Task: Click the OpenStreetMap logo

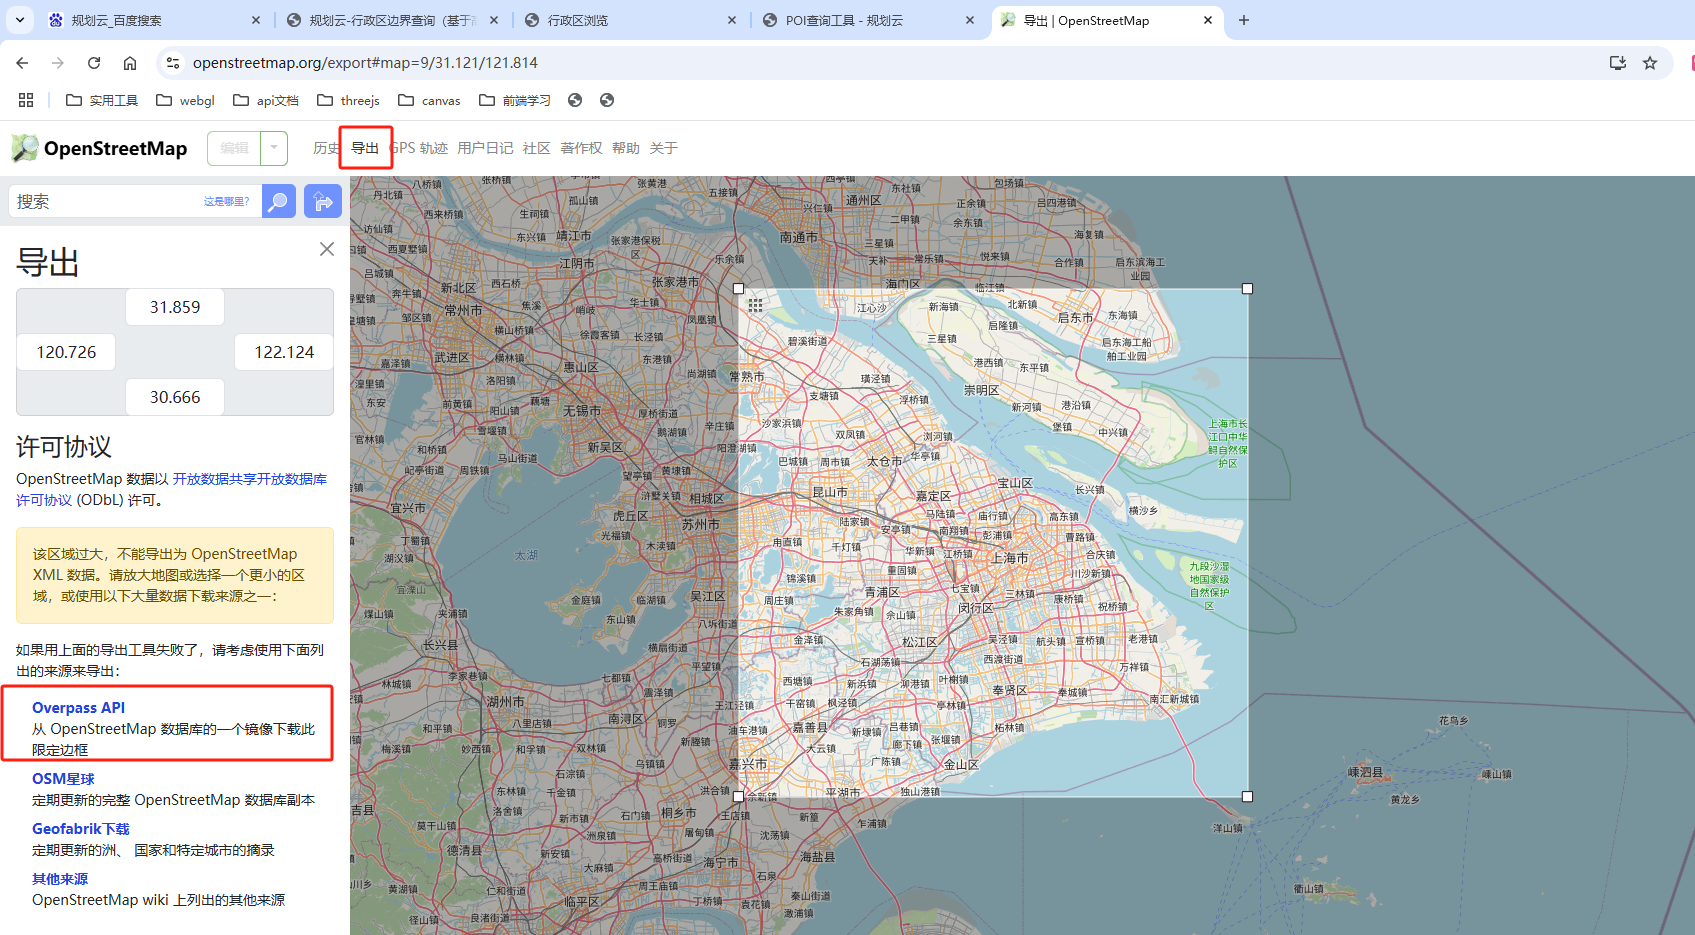Action: (99, 148)
